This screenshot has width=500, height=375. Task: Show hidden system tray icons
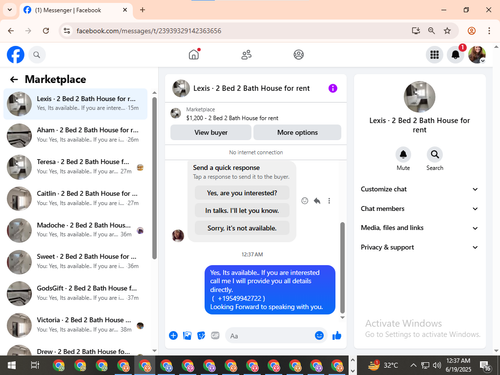tap(413, 365)
